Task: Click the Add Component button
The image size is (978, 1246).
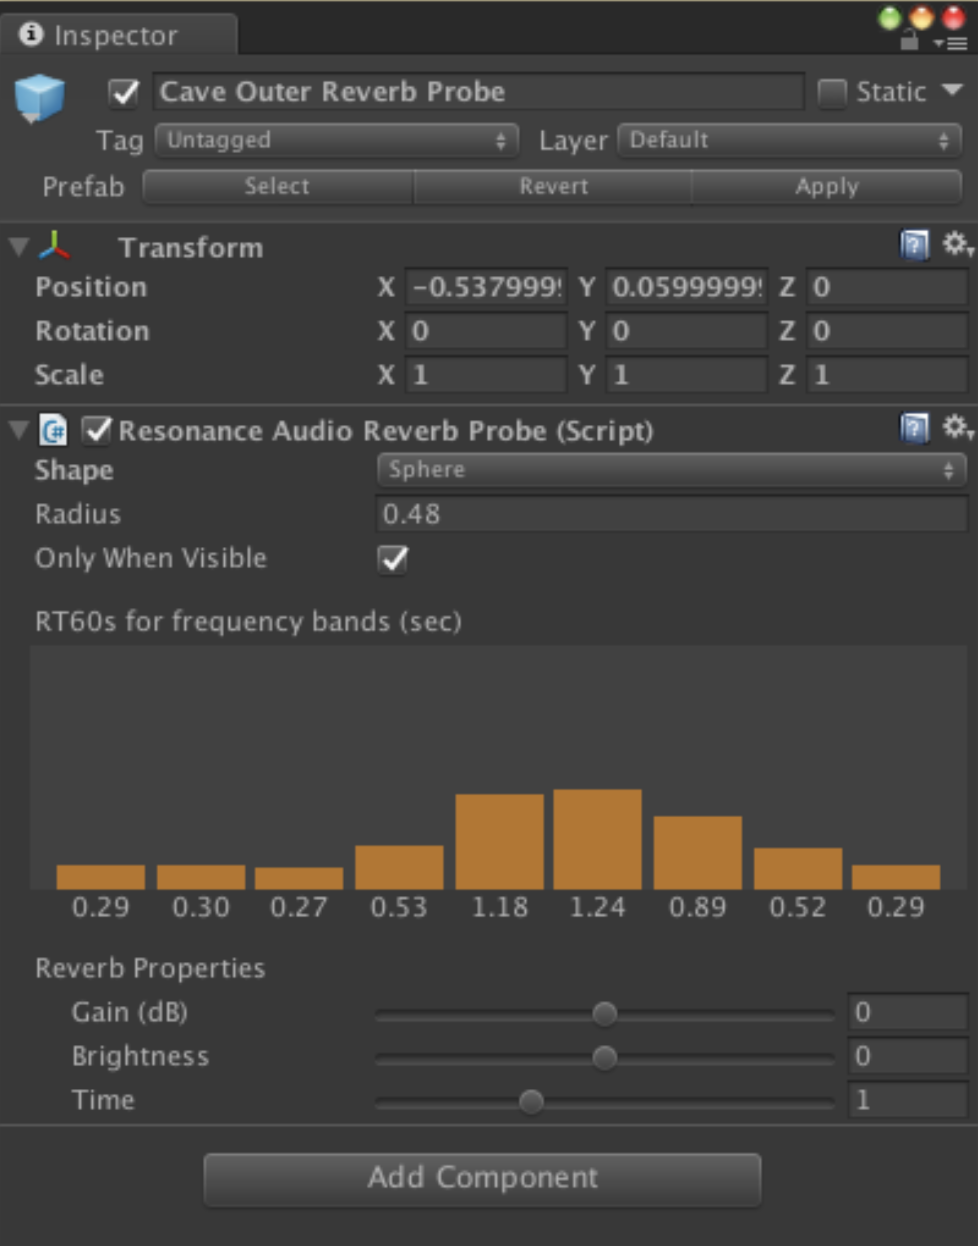Action: [x=482, y=1178]
